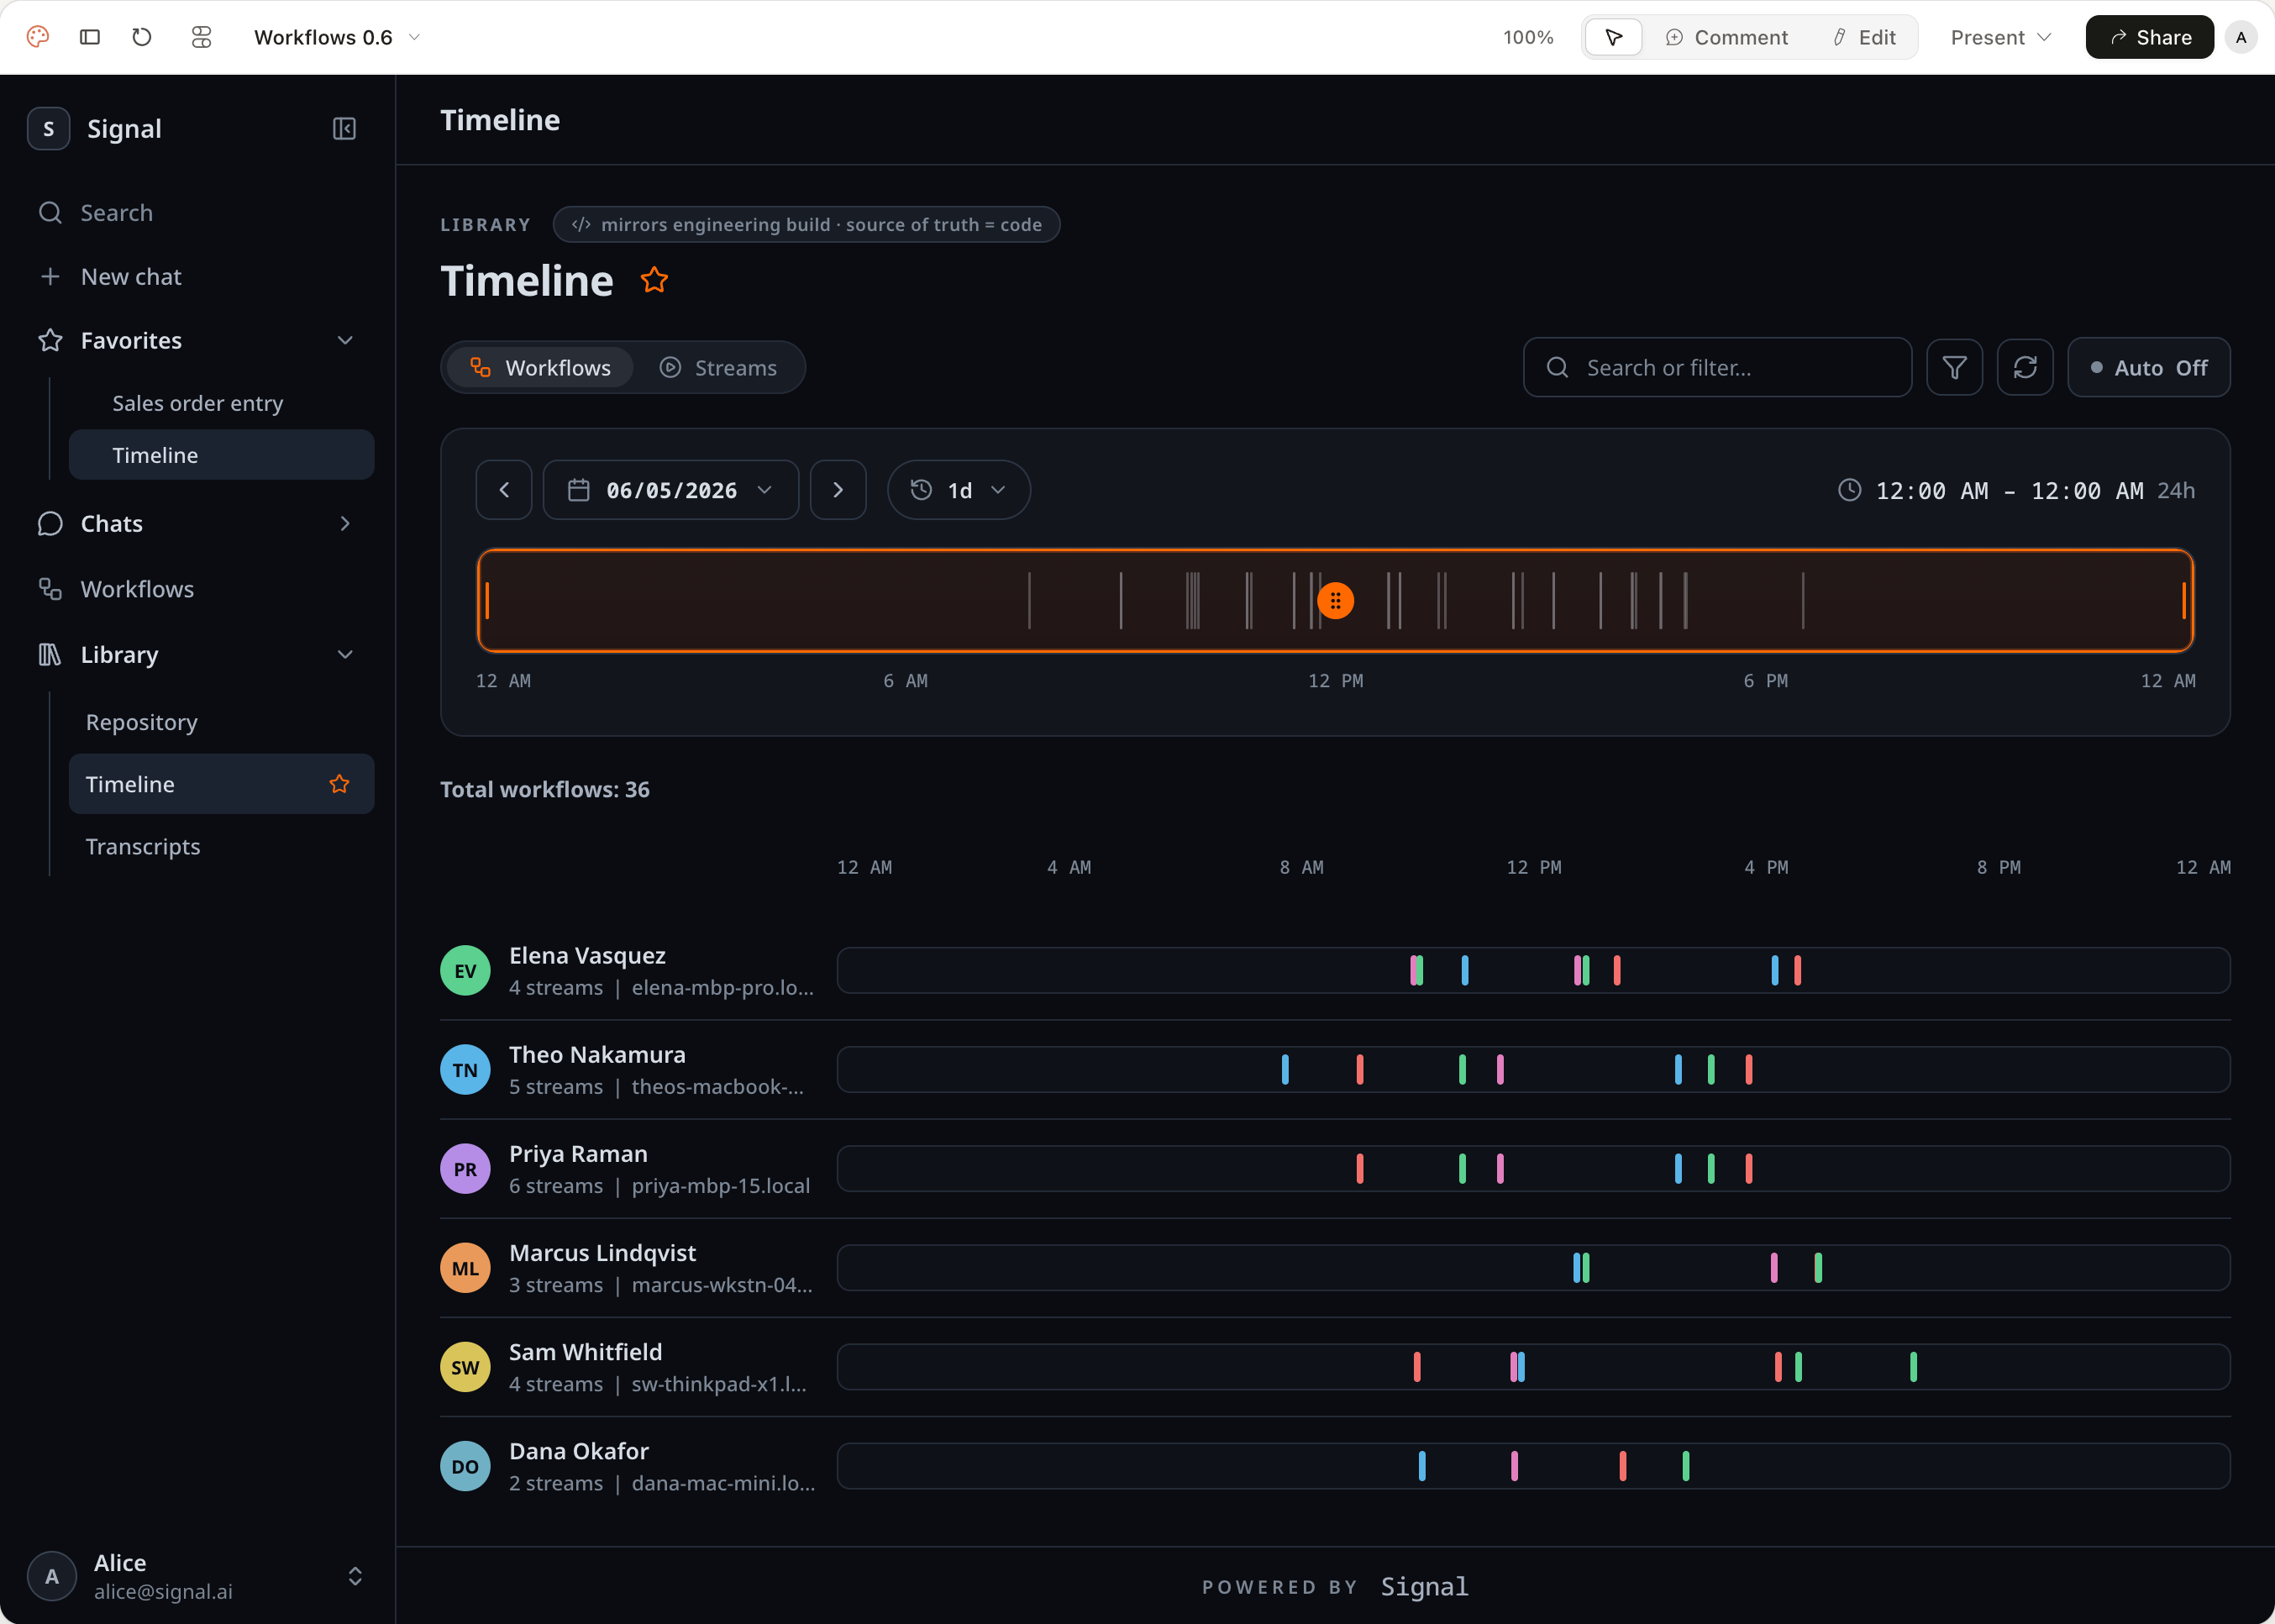Switch to Comment mode
This screenshot has width=2275, height=1624.
(1727, 37)
